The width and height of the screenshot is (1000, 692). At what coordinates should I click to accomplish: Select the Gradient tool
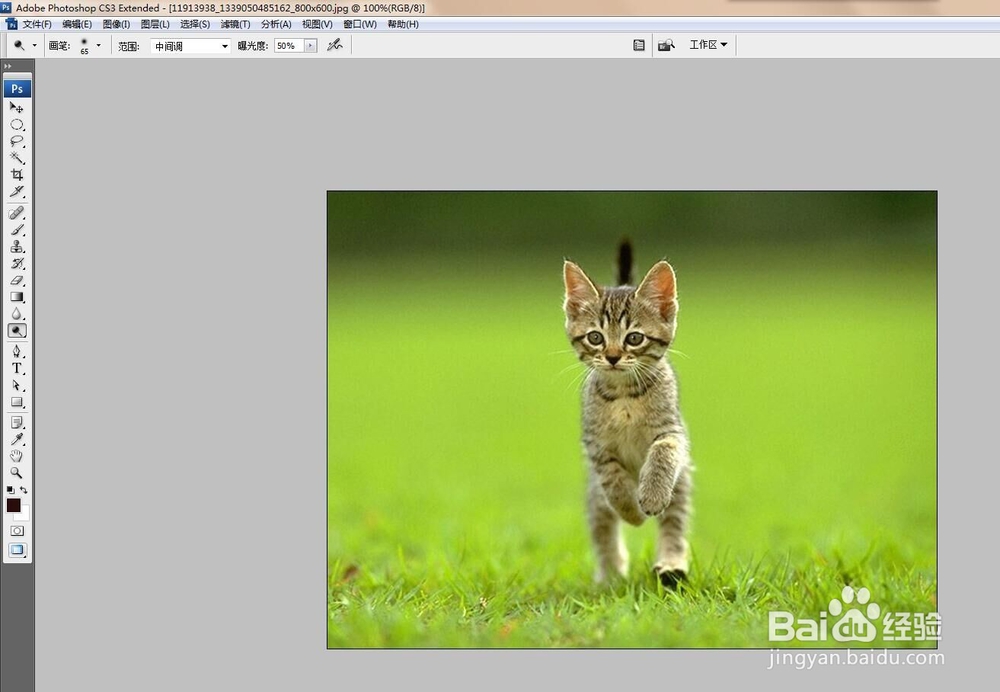coord(17,297)
